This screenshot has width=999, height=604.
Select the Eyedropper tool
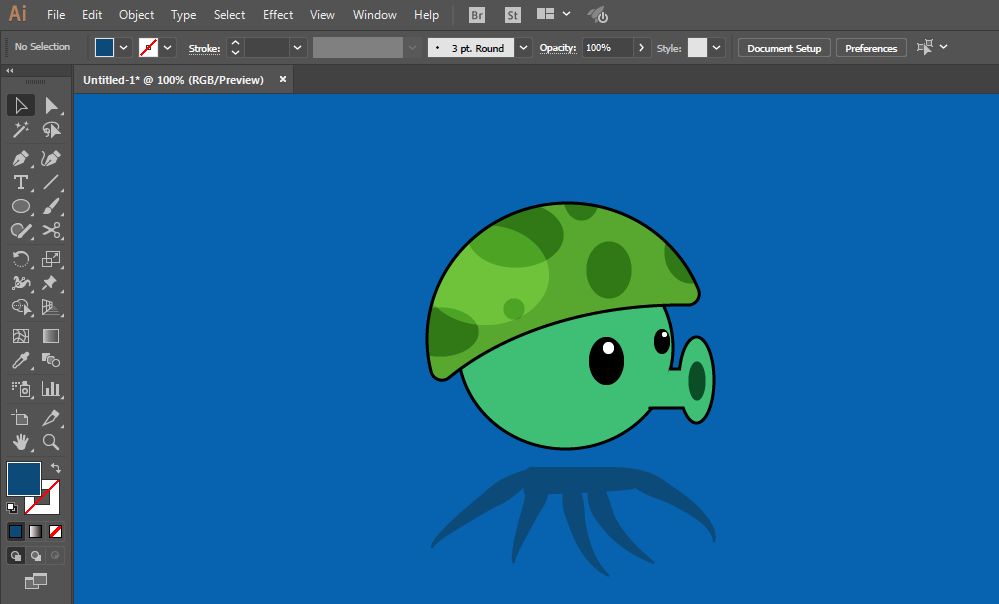point(20,361)
